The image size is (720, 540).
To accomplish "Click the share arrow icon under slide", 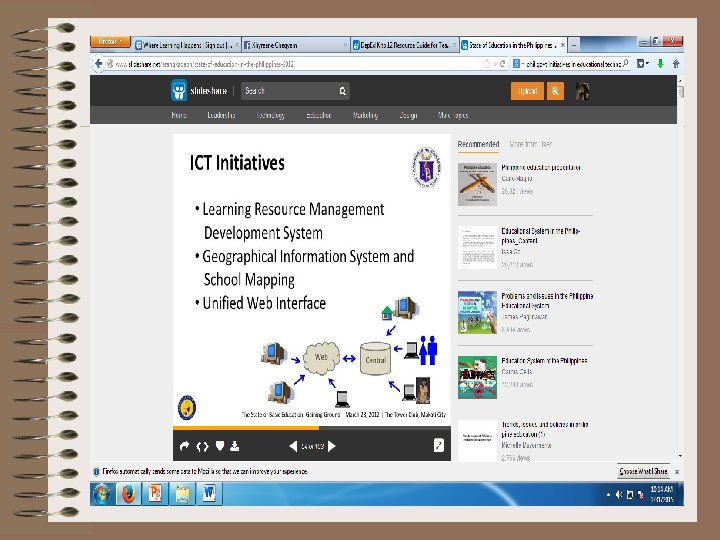I will (184, 446).
